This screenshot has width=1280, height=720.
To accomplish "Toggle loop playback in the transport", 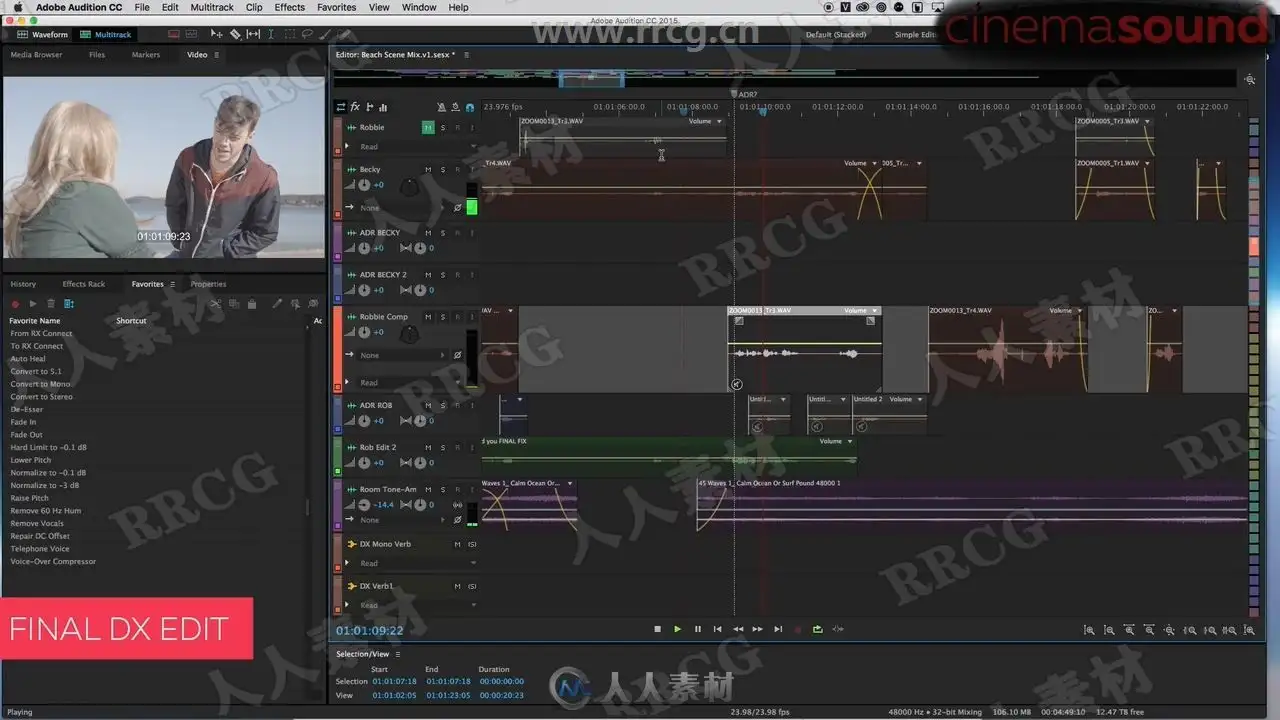I will coord(818,629).
